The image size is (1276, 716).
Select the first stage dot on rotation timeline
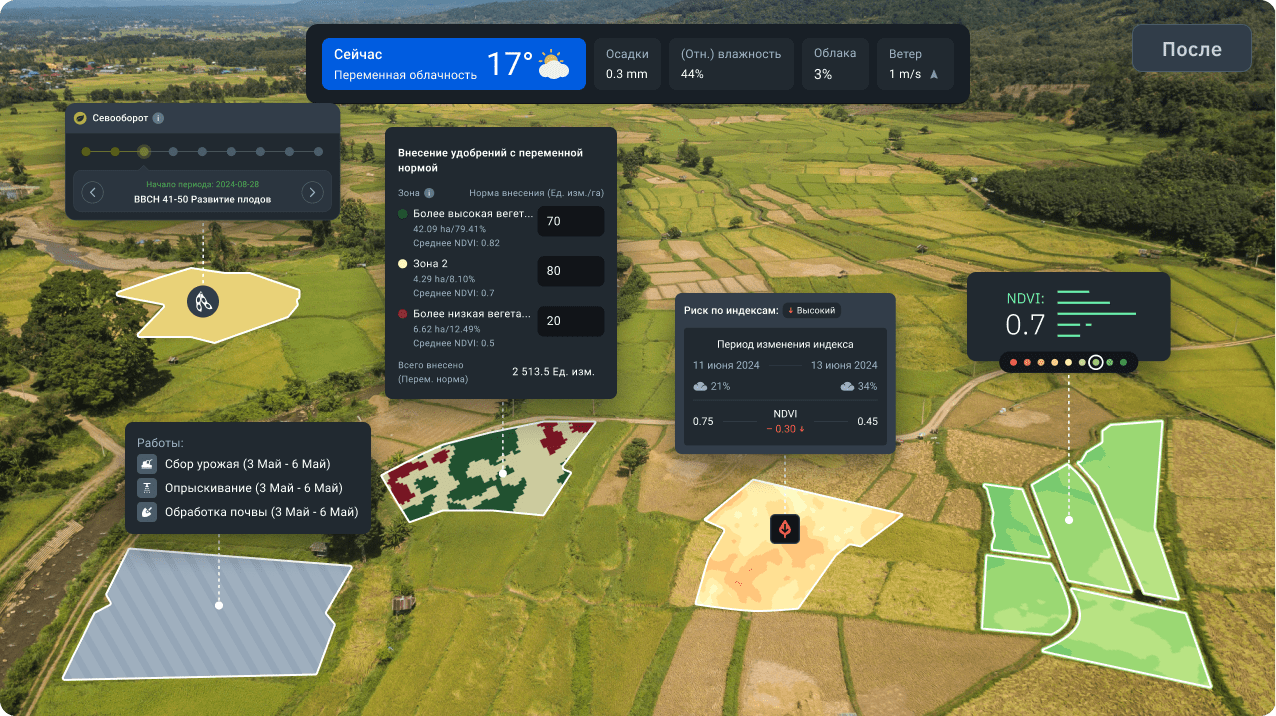86,152
